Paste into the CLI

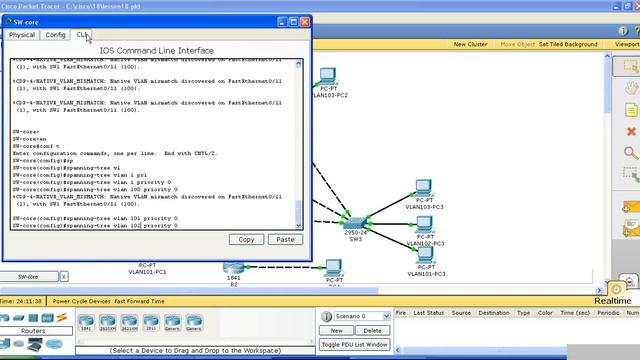point(285,240)
